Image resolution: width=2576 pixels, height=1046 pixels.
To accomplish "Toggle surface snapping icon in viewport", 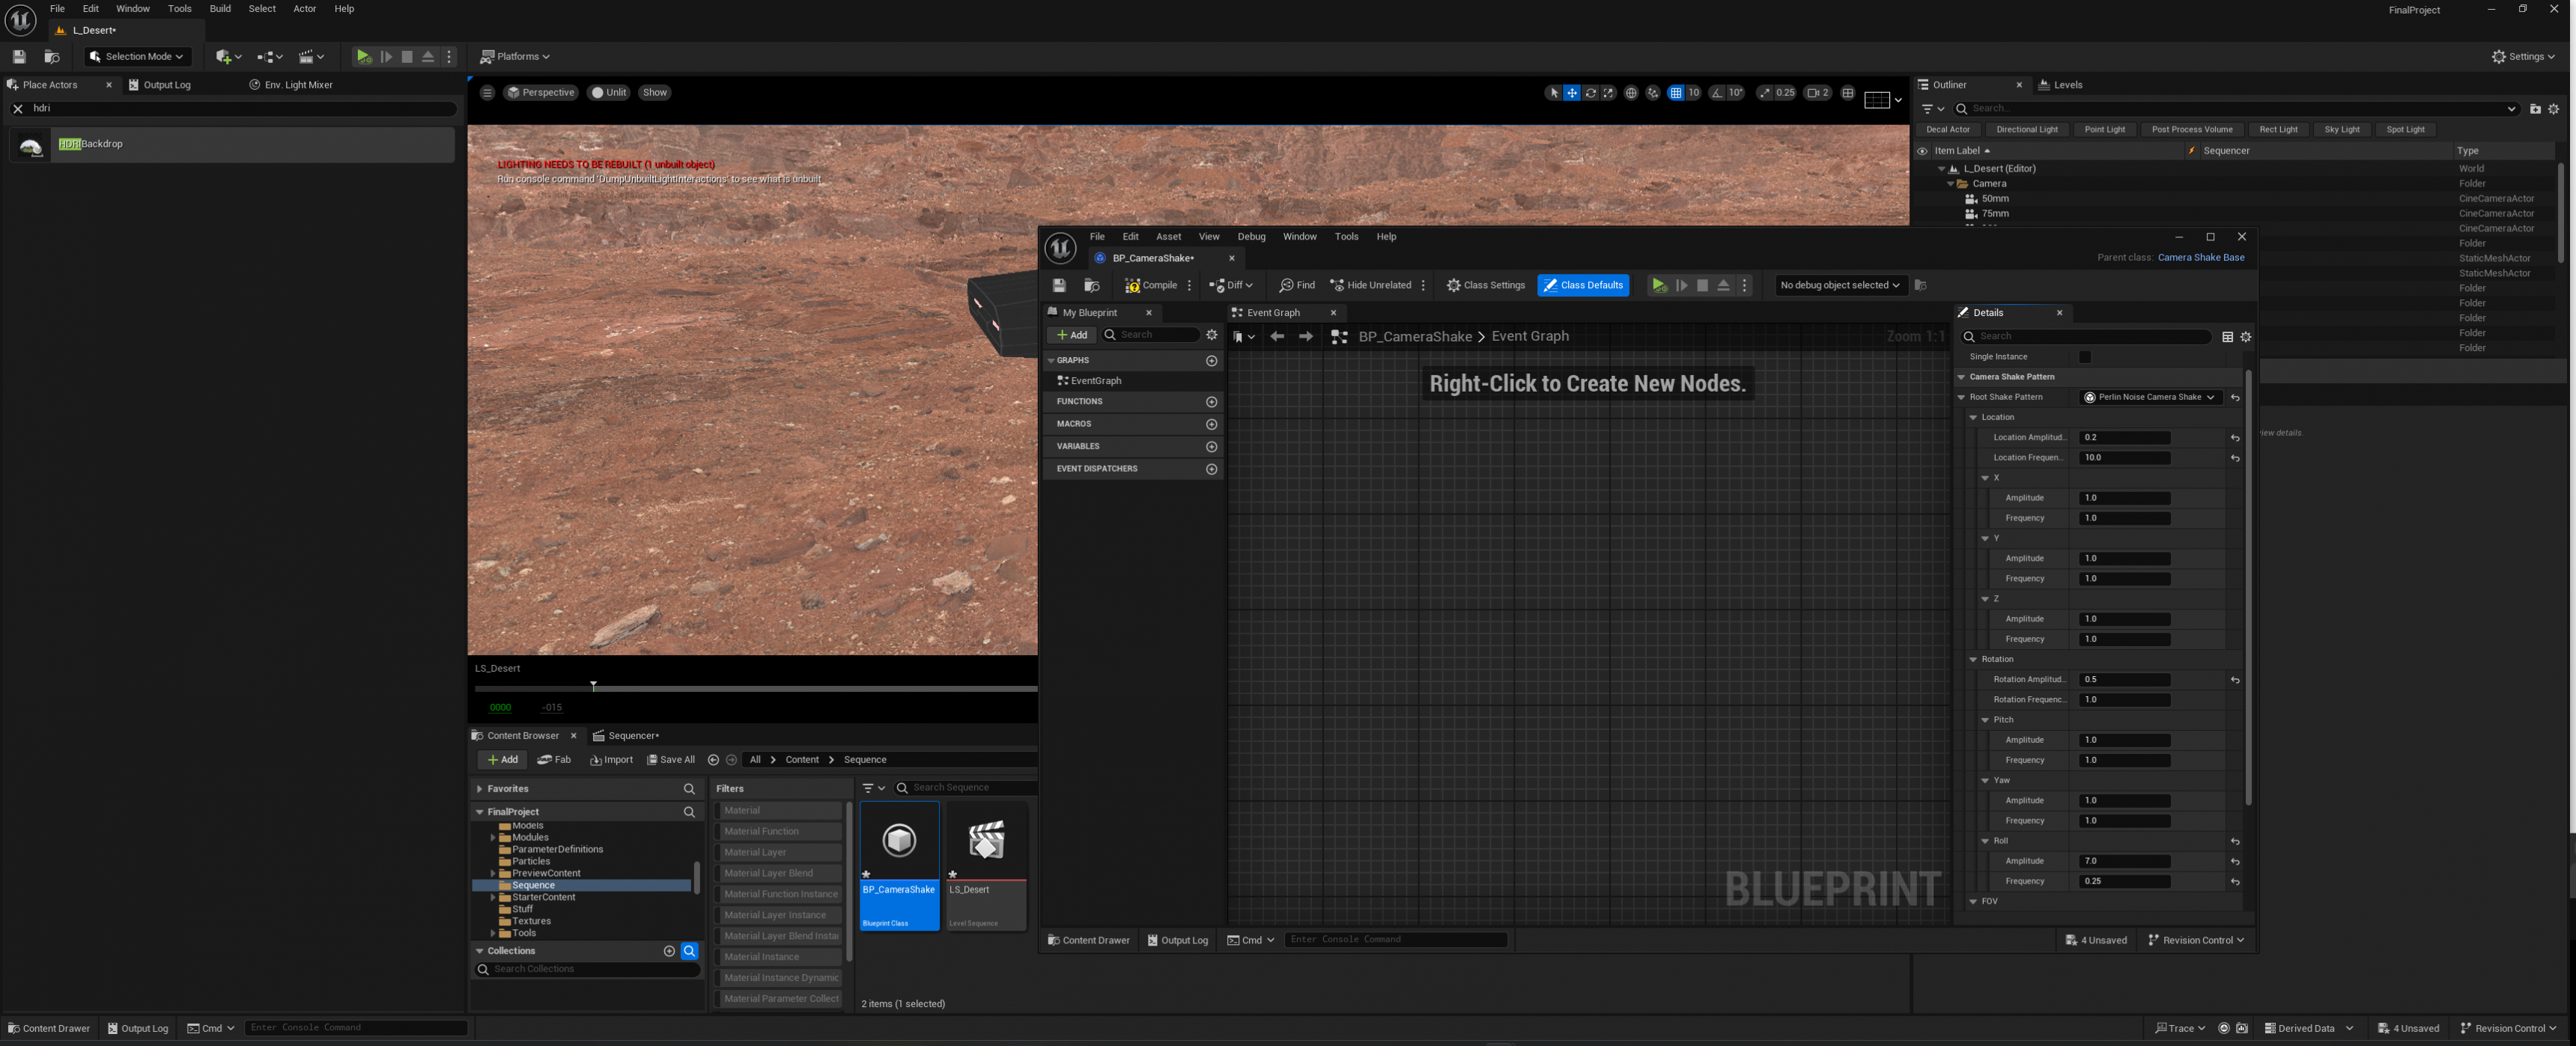I will tap(1653, 93).
